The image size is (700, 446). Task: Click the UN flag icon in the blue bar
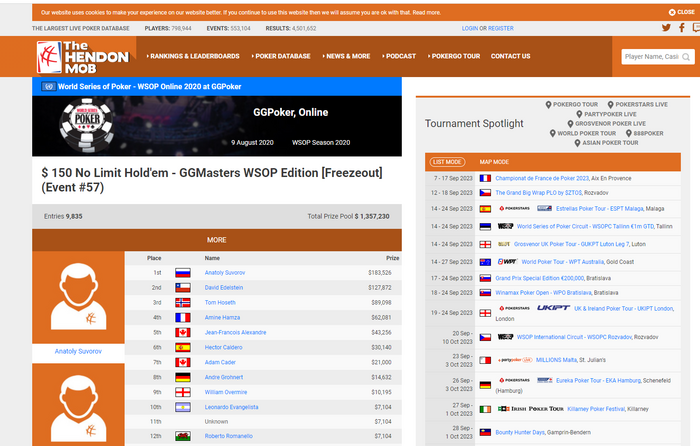(48, 87)
